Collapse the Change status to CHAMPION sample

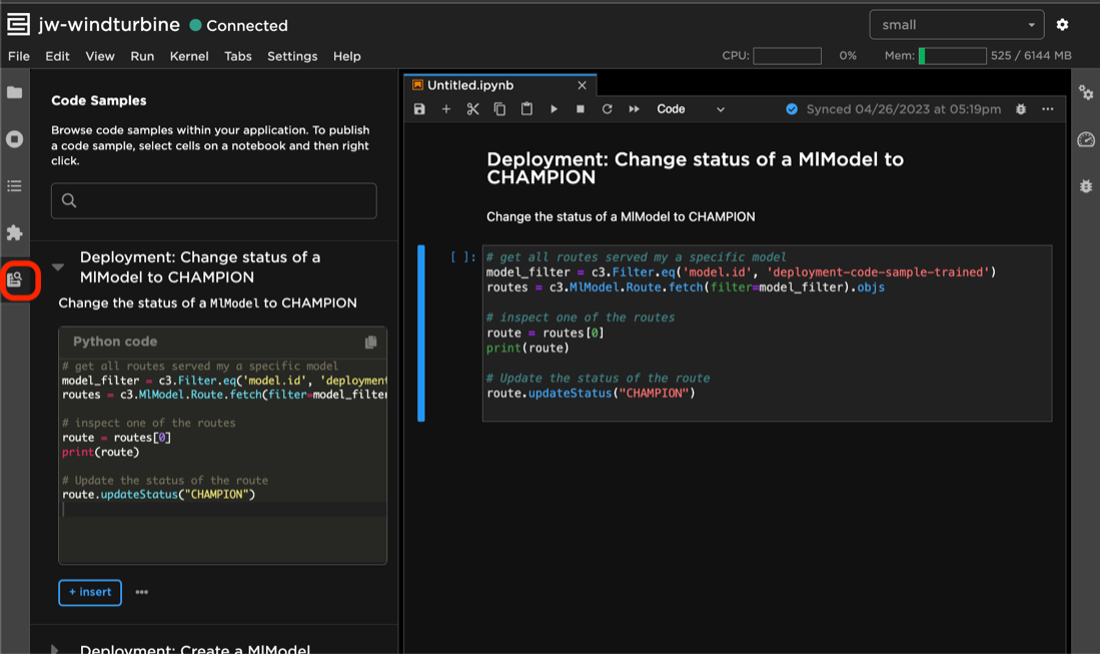[58, 267]
